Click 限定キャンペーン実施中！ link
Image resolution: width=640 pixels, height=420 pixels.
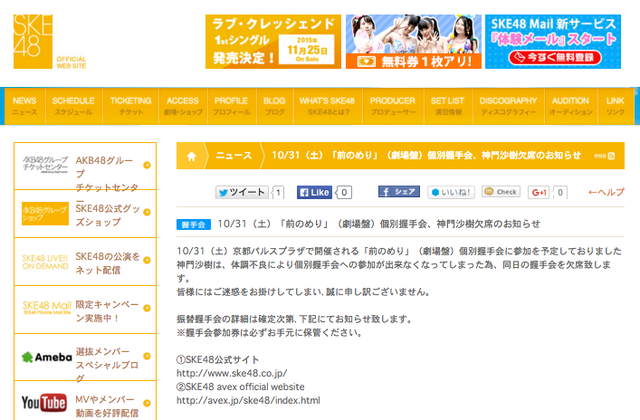(107, 311)
